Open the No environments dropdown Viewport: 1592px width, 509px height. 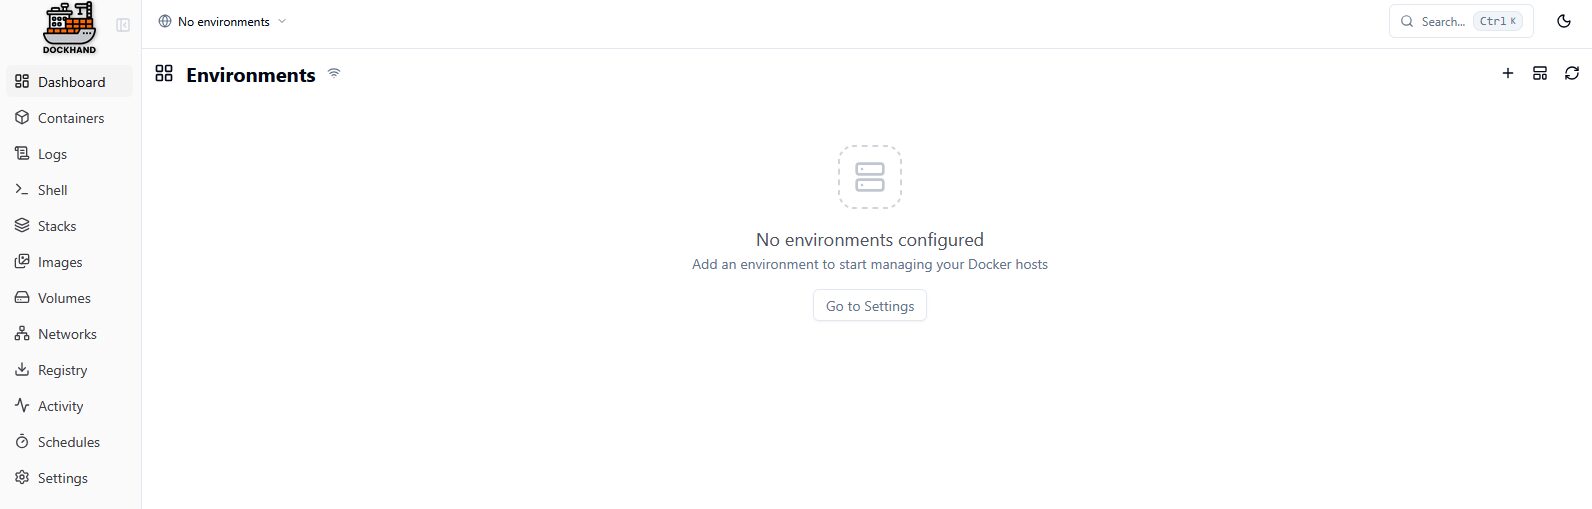point(222,21)
